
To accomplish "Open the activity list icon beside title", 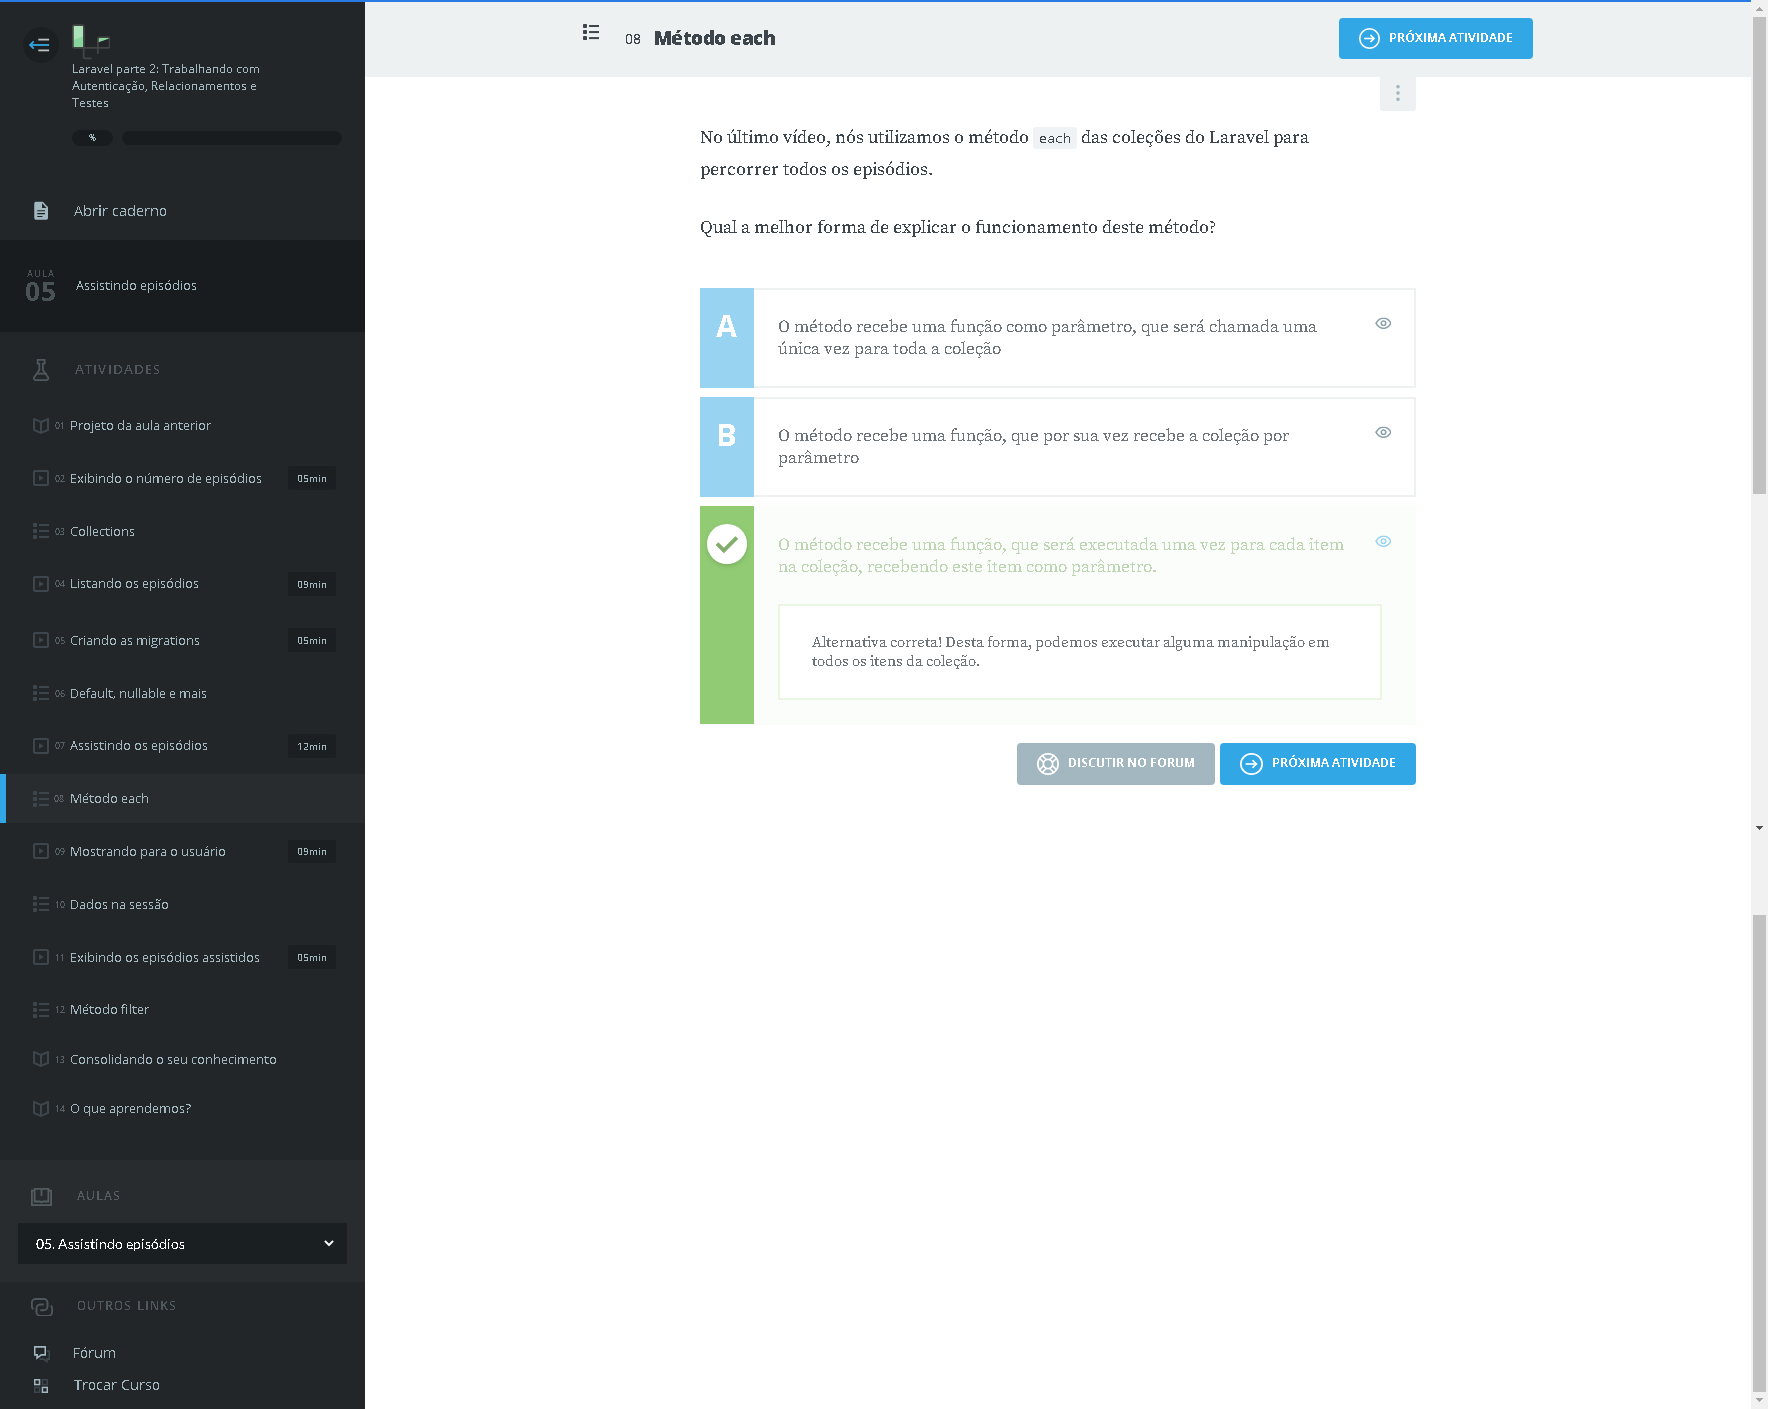I will point(591,33).
